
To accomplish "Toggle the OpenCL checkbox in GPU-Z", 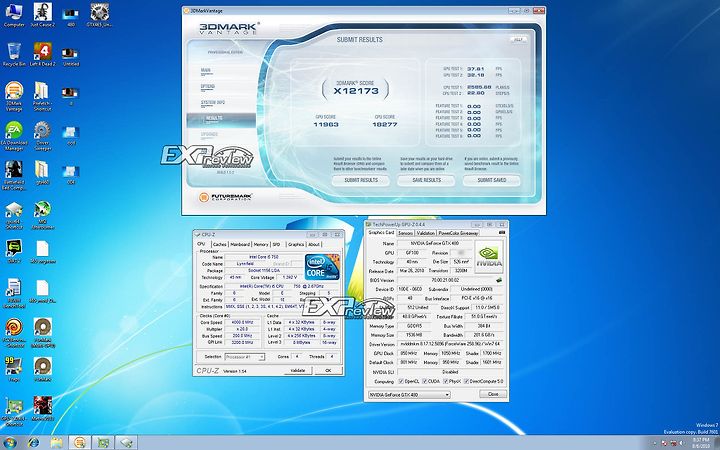I will coord(401,381).
